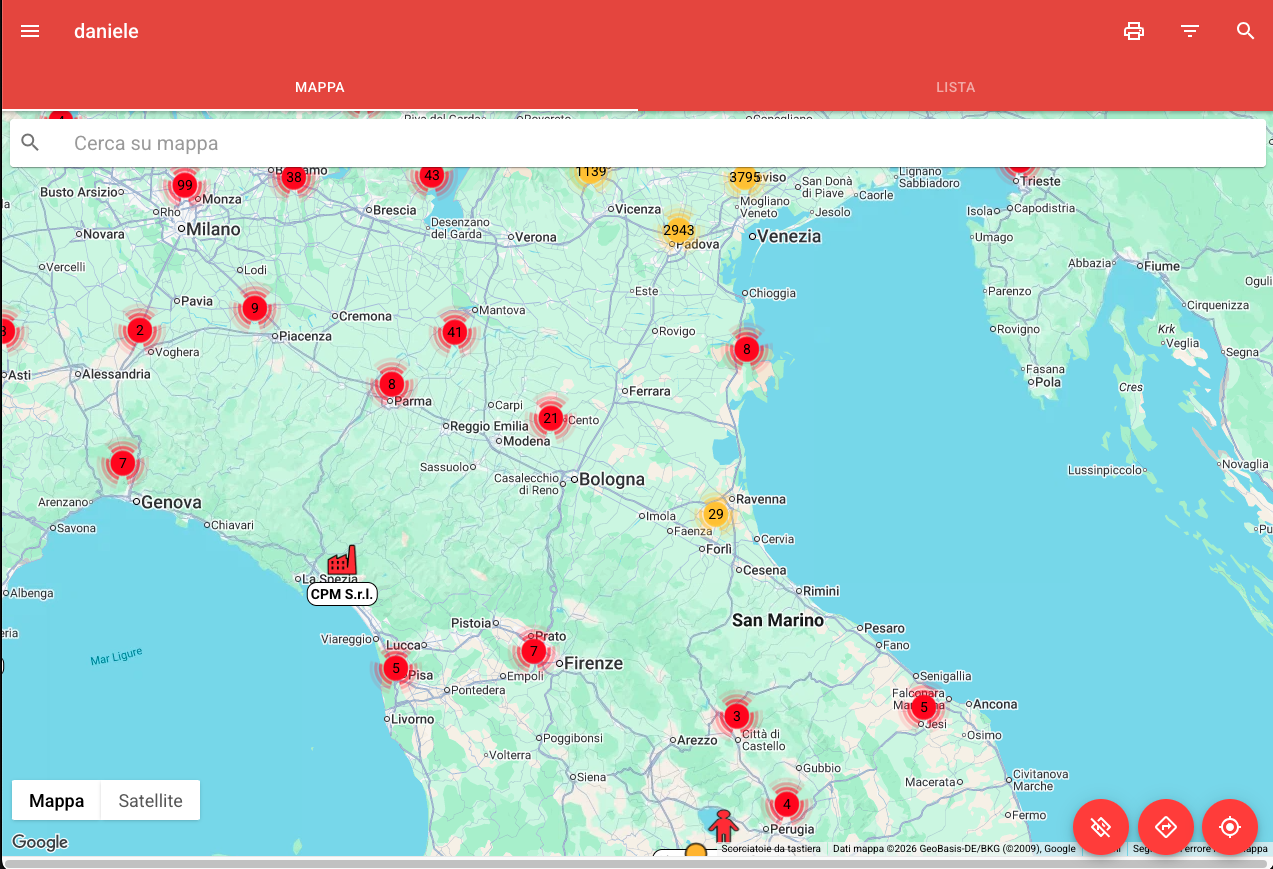Open yellow cluster 3795 near Treviso
This screenshot has height=869, width=1273.
pos(745,178)
